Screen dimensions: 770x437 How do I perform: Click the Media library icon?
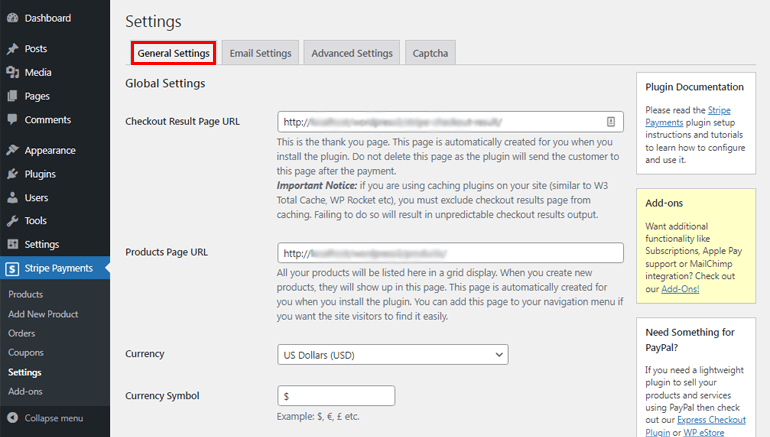pos(12,72)
